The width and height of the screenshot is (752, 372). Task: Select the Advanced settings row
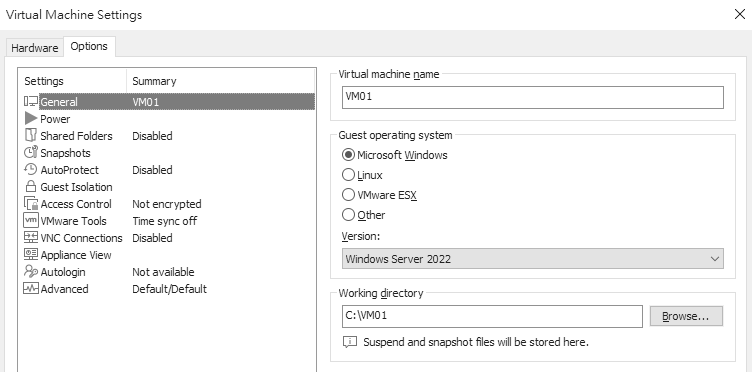click(x=169, y=289)
